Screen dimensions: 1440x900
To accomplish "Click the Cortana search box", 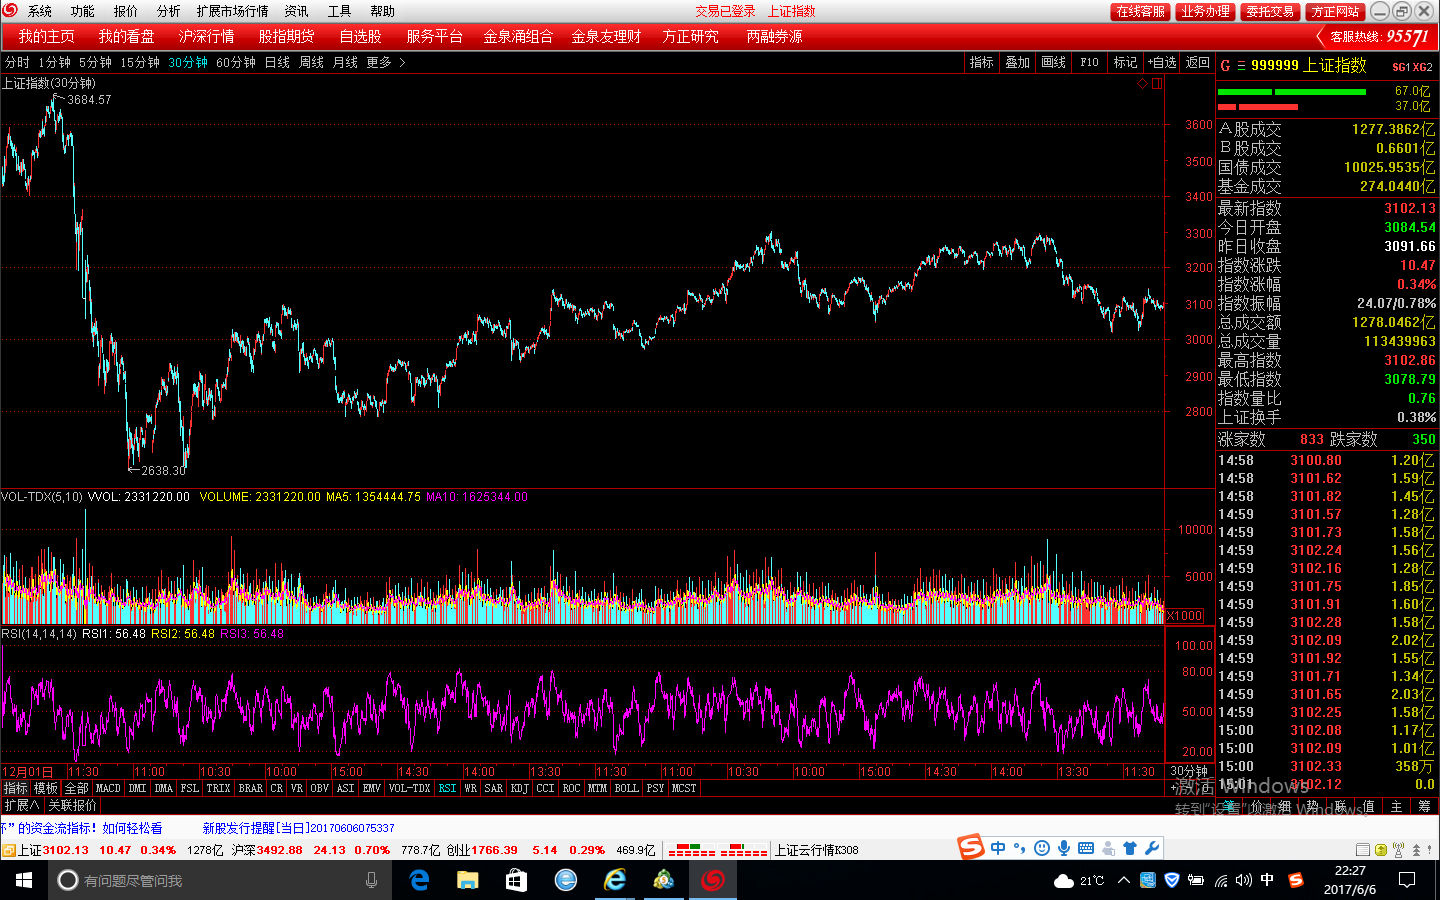I will (220, 880).
